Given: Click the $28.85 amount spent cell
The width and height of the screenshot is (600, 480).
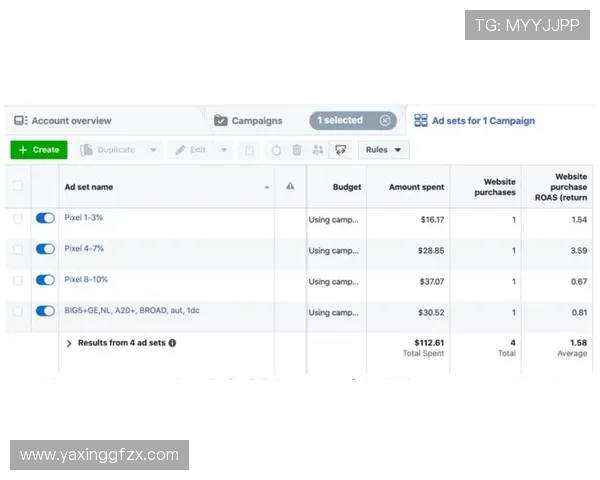Looking at the screenshot, I should coord(431,251).
